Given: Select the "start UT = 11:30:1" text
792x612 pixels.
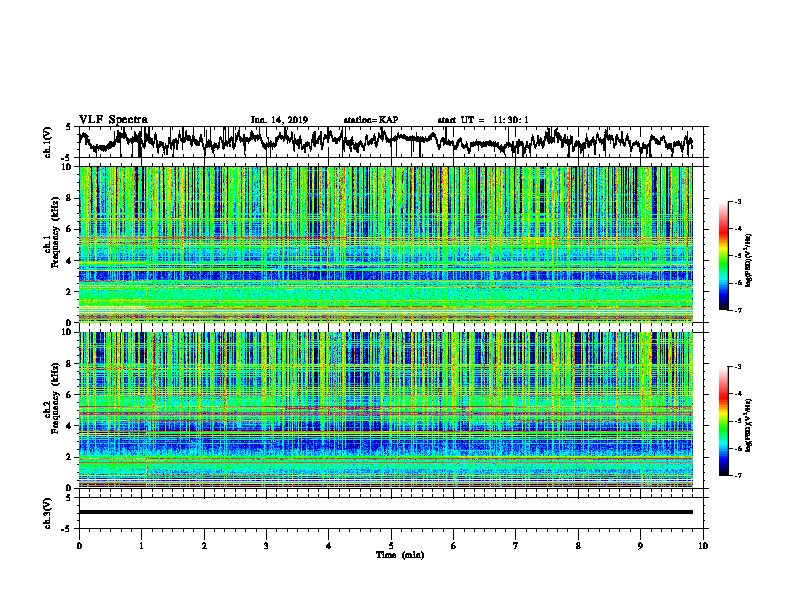Looking at the screenshot, I should point(483,120).
